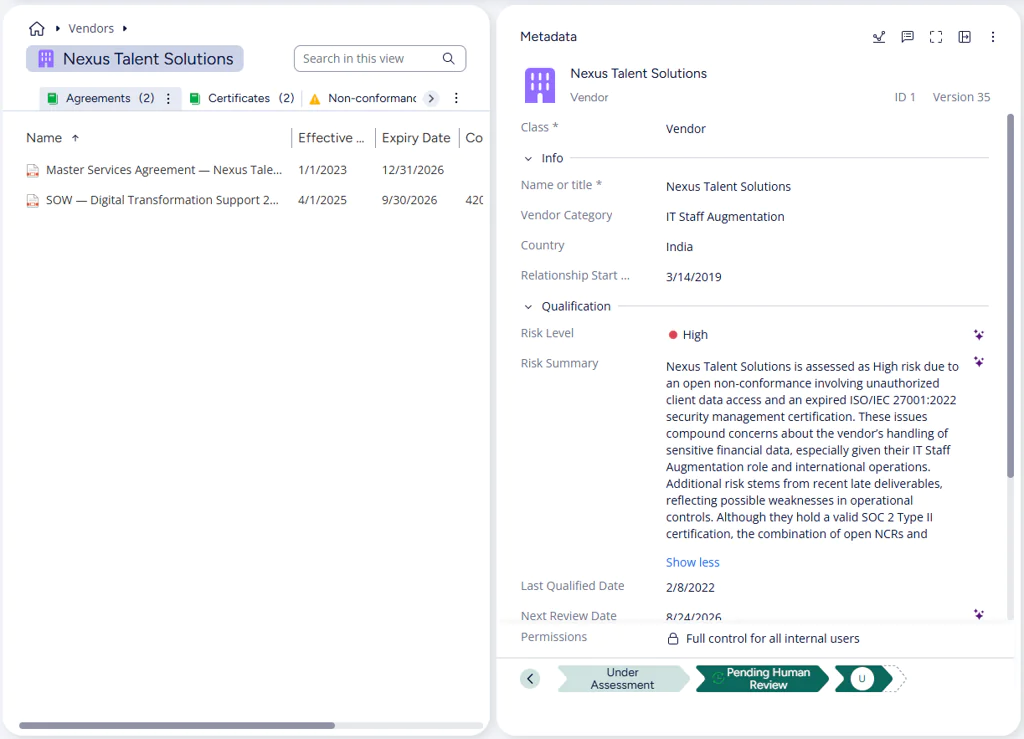Click the lock icon beside Permissions
Screen dimensions: 1024x739
point(673,638)
